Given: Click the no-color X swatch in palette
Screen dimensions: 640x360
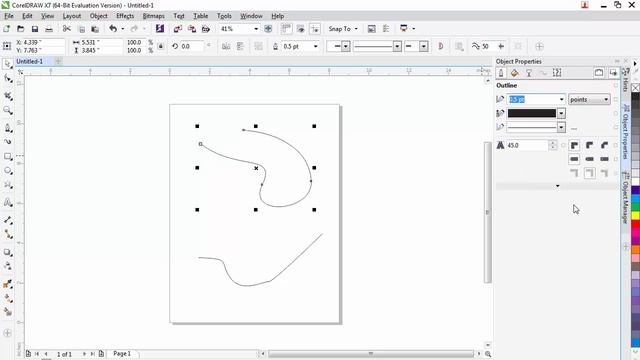Looking at the screenshot, I should point(636,88).
